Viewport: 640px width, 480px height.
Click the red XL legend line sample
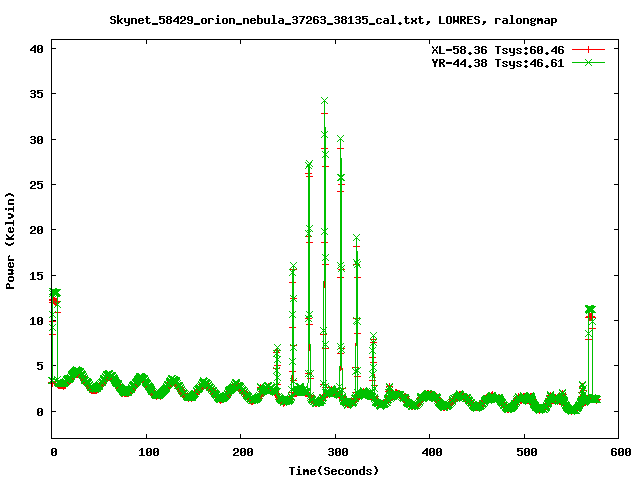tap(588, 50)
